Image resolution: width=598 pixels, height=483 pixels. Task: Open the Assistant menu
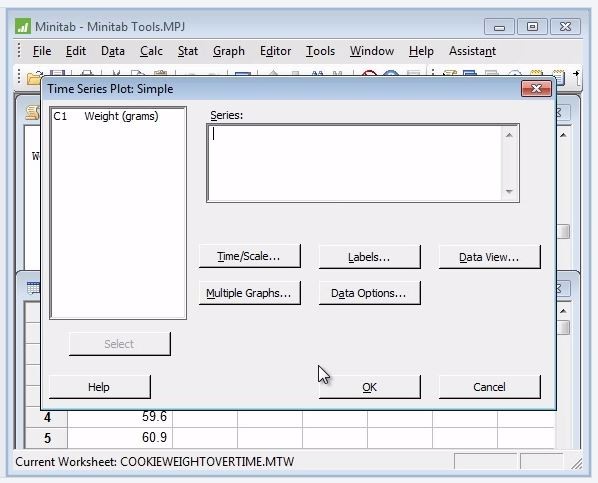click(x=472, y=51)
